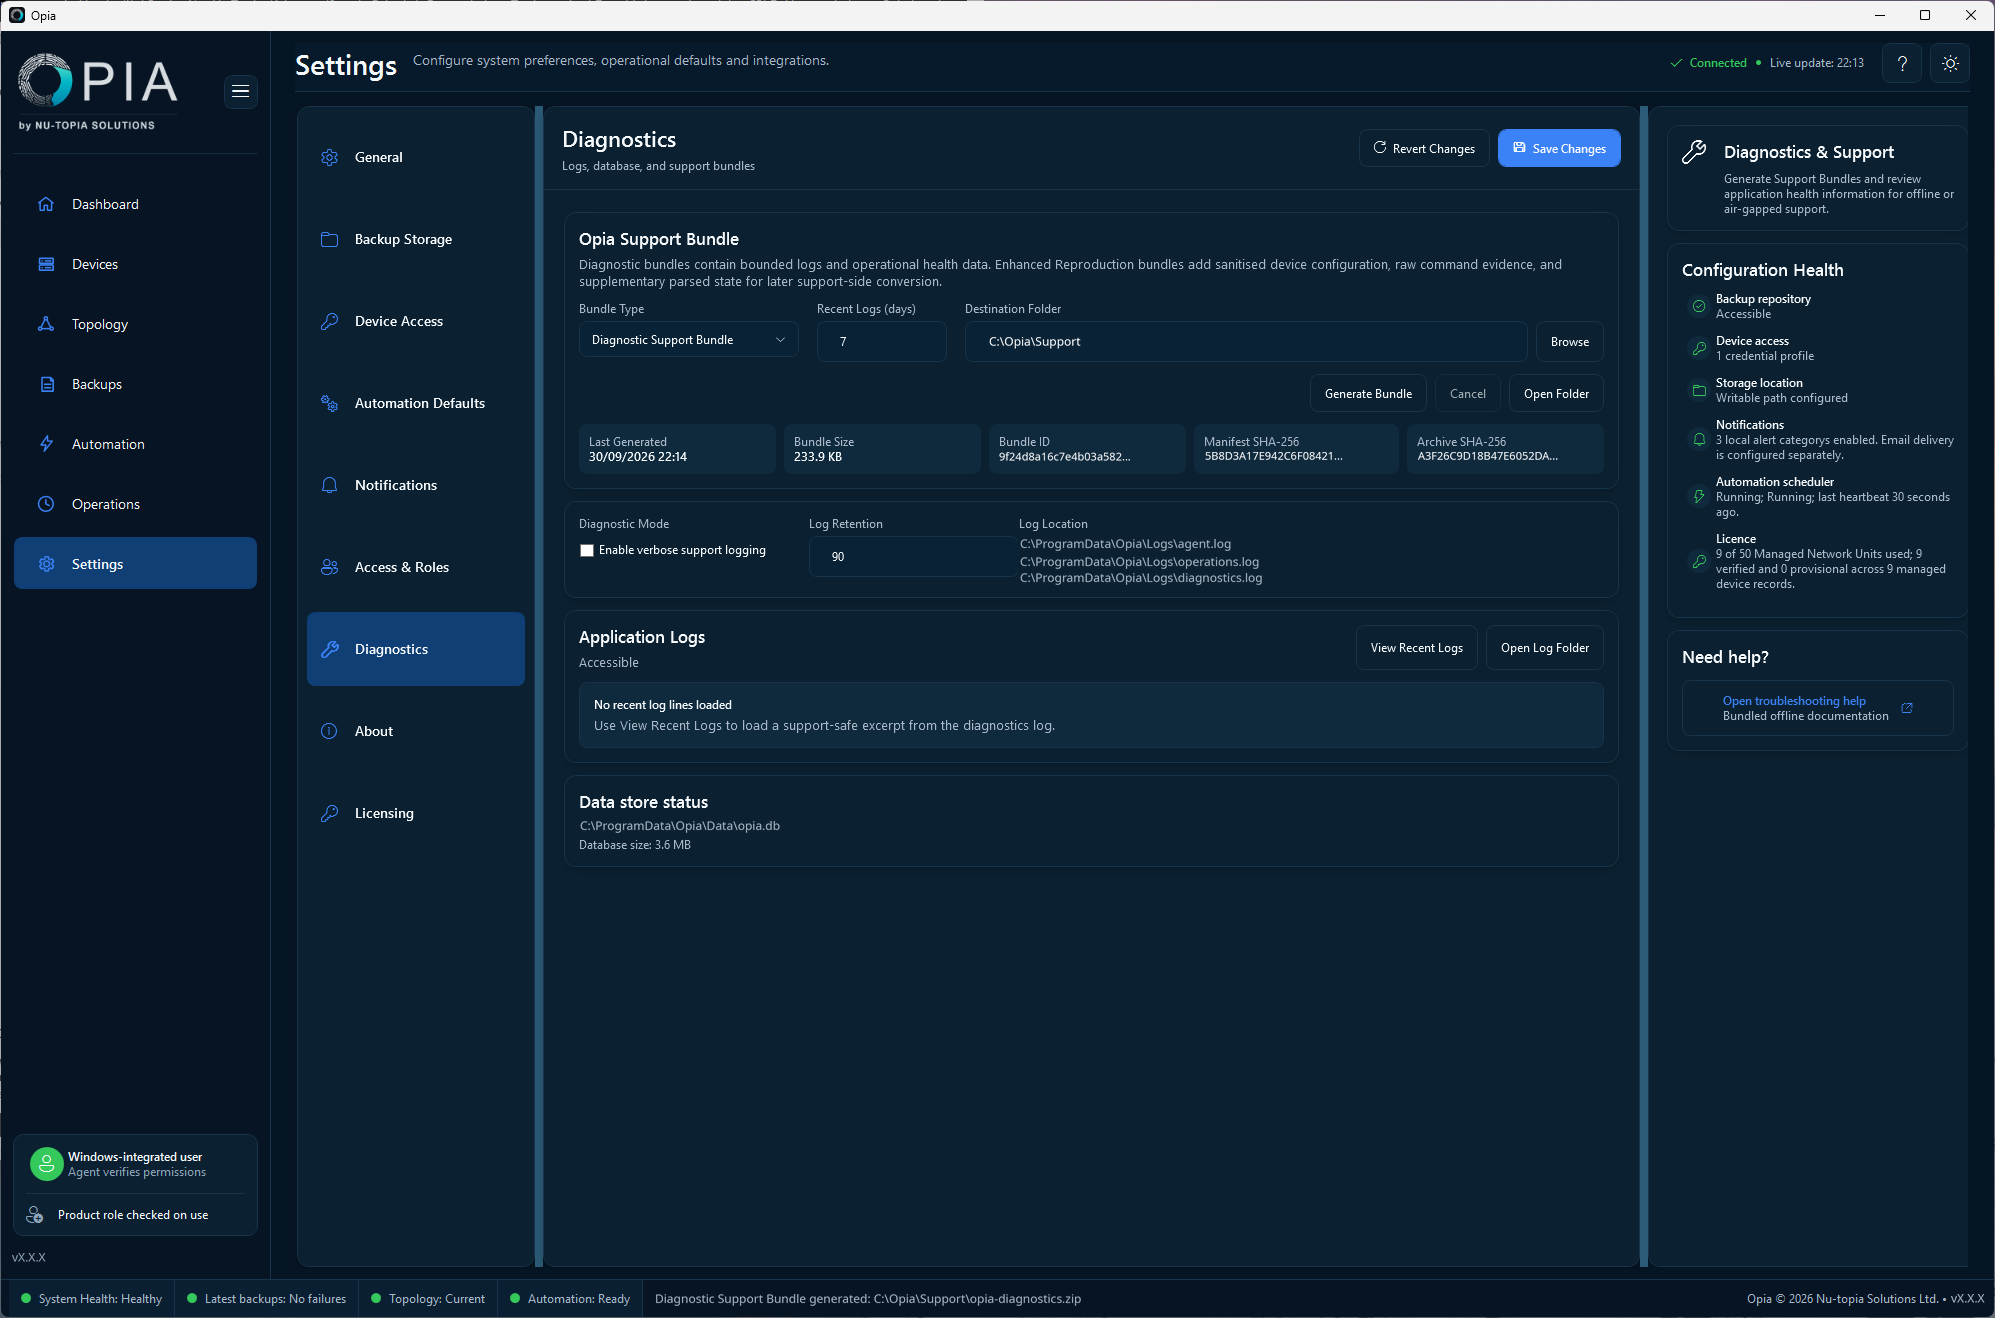Click the Automation: Ready status entry
This screenshot has height=1318, width=1995.
[570, 1298]
